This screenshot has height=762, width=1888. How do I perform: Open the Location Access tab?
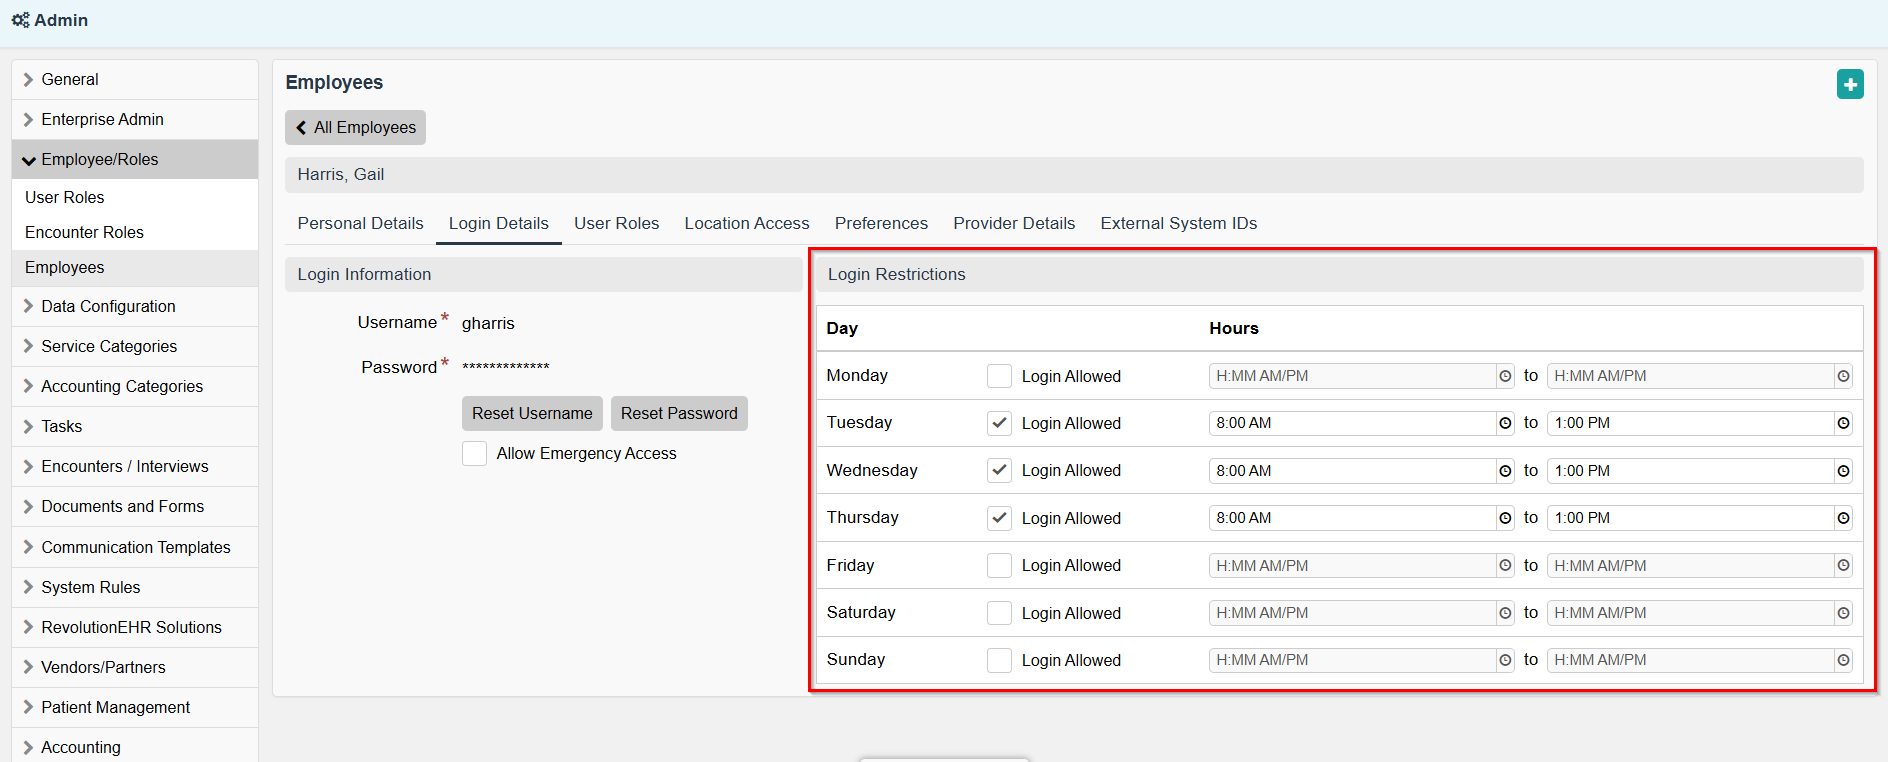pos(746,224)
